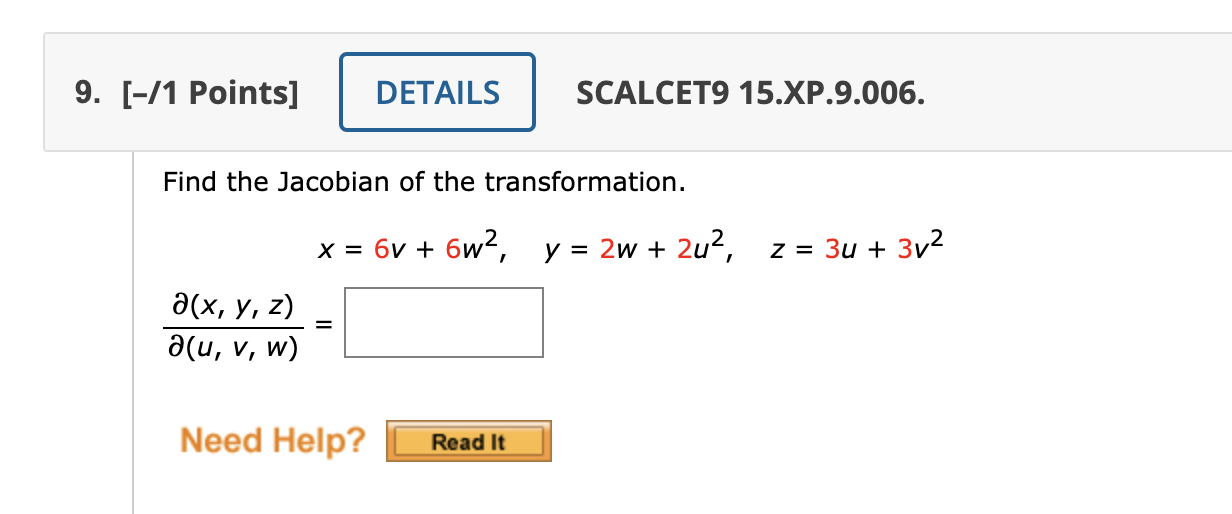1232x514 pixels.
Task: Select the [-/1 Points] score text
Action: tap(209, 93)
